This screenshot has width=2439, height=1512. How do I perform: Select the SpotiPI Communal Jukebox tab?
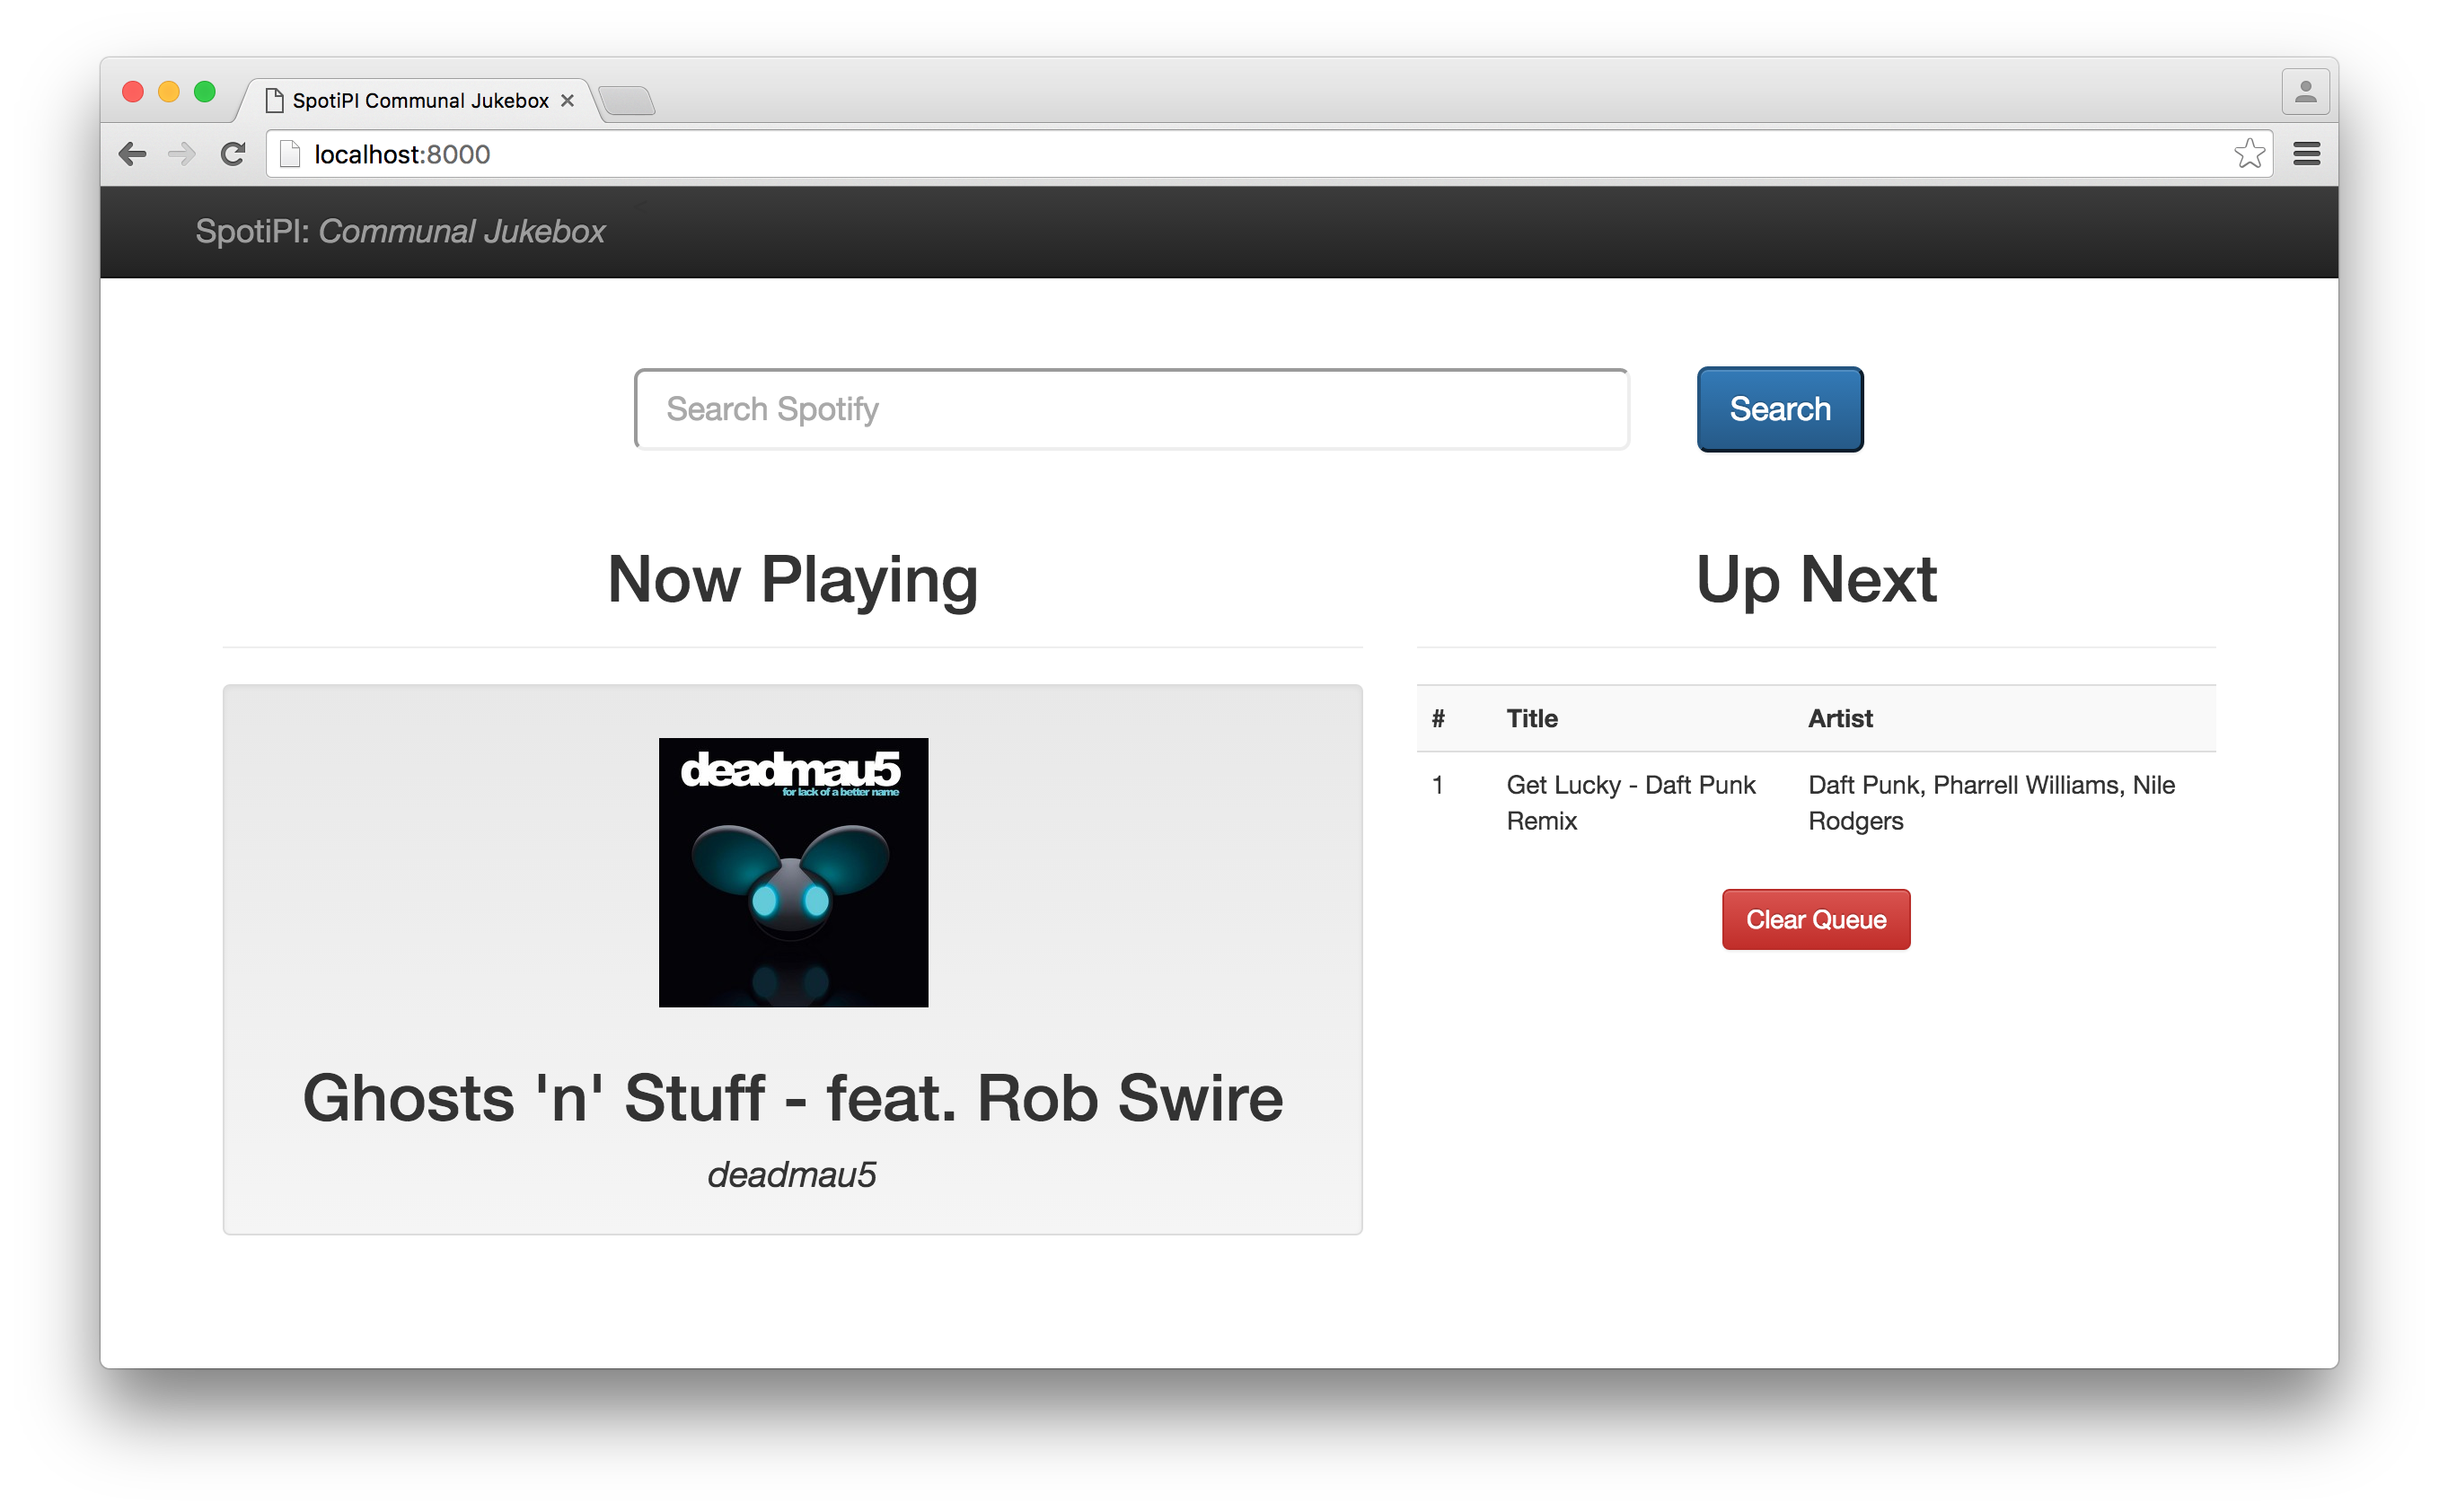pyautogui.click(x=420, y=100)
